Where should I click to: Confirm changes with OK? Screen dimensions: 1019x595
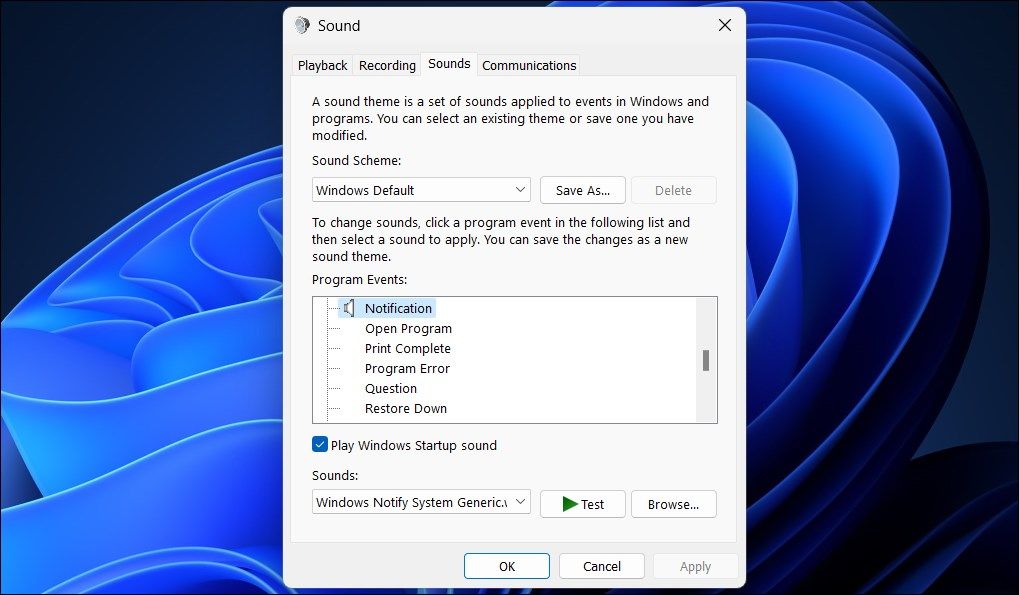(x=506, y=565)
